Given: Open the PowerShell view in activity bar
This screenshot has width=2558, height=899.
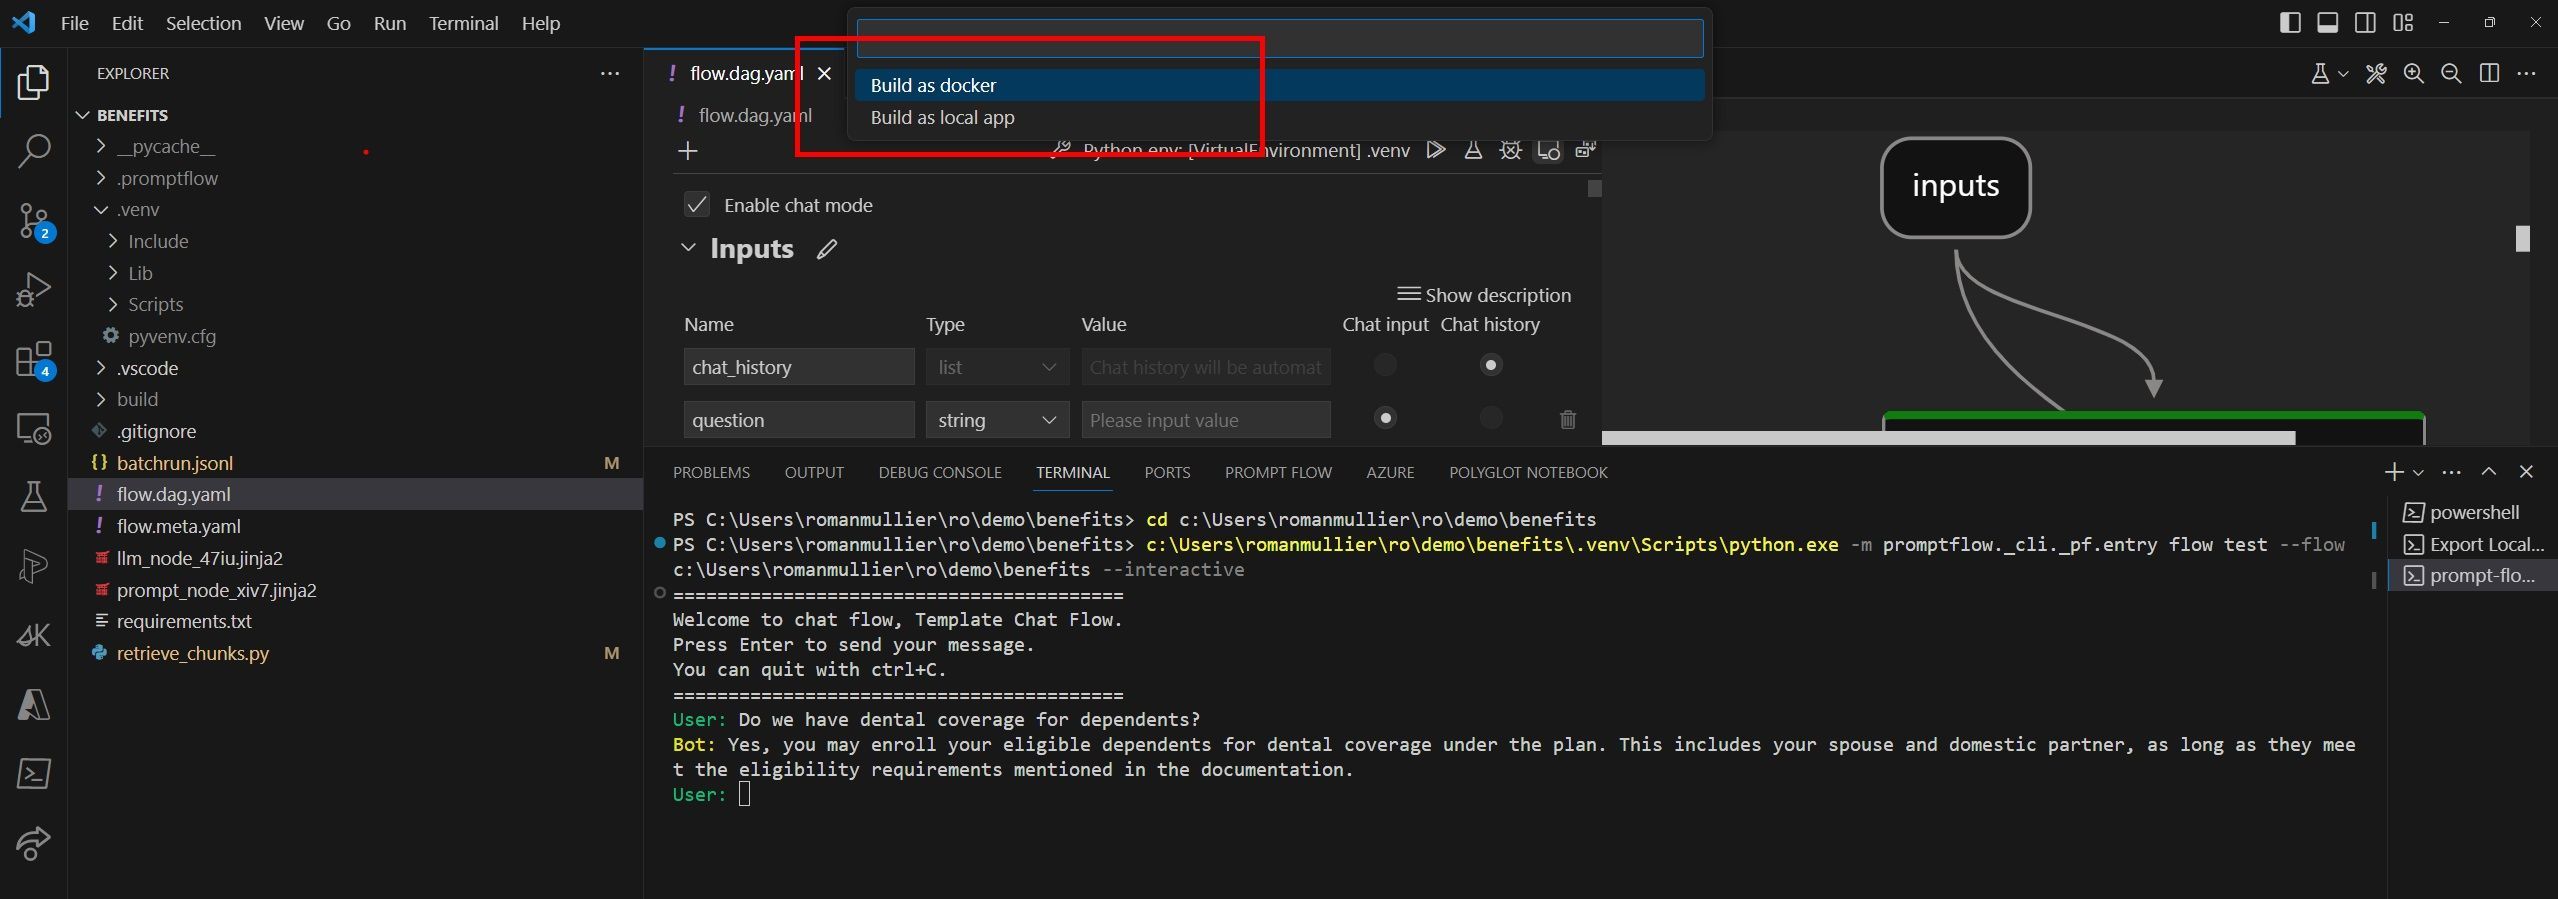Looking at the screenshot, I should (33, 774).
